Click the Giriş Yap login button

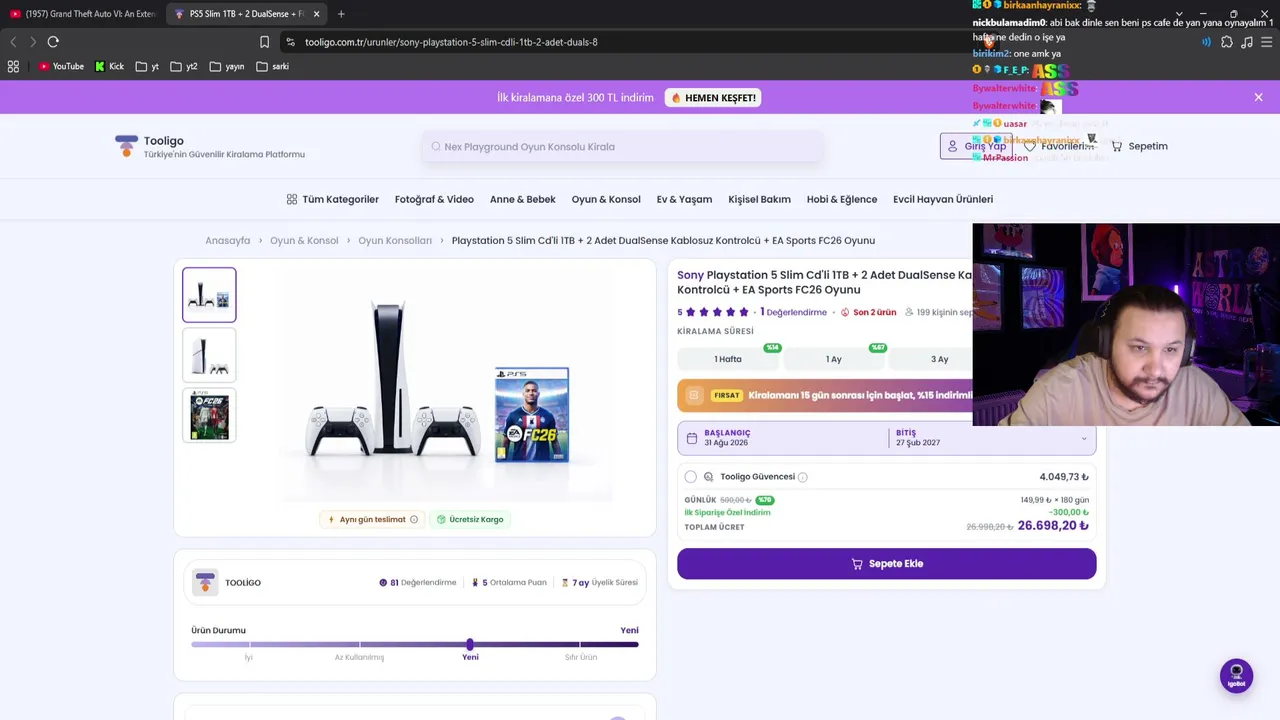coord(976,146)
